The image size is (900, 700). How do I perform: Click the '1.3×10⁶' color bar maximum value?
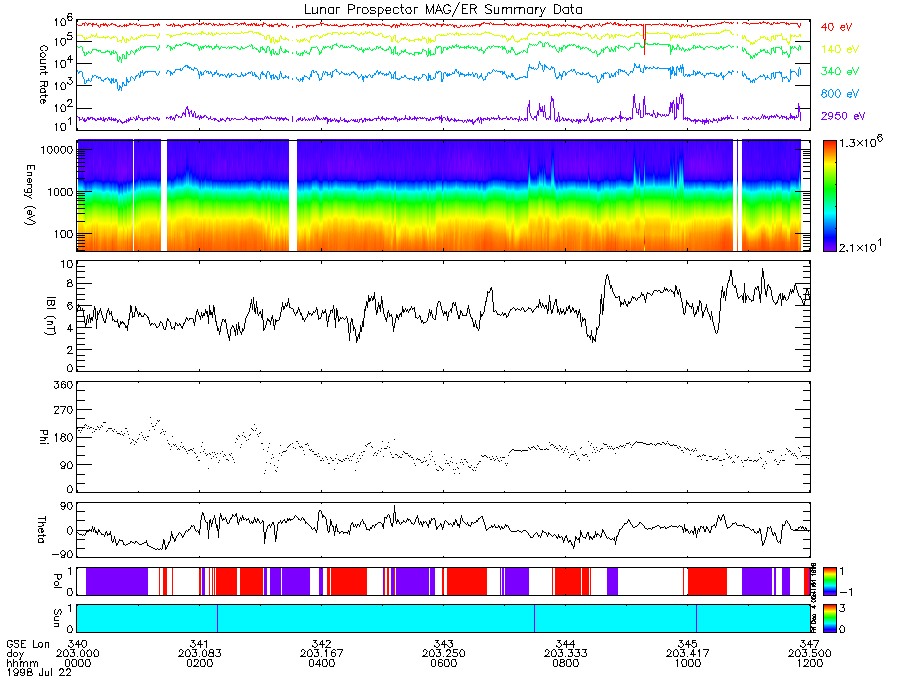pyautogui.click(x=861, y=142)
